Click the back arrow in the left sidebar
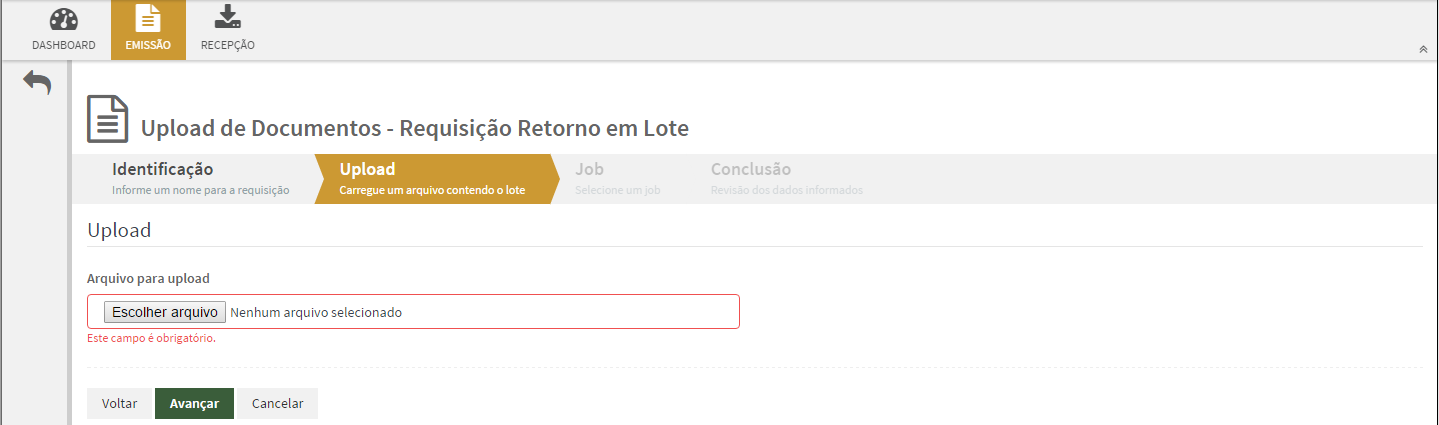The image size is (1439, 425). (37, 83)
